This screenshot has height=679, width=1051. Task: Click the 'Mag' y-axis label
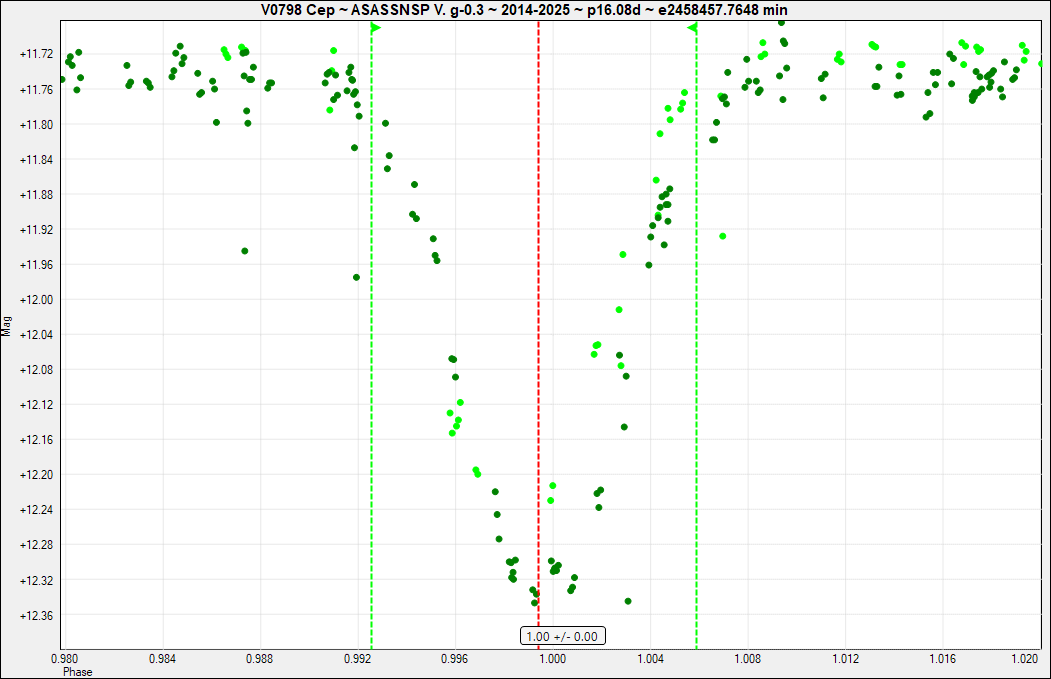point(7,325)
